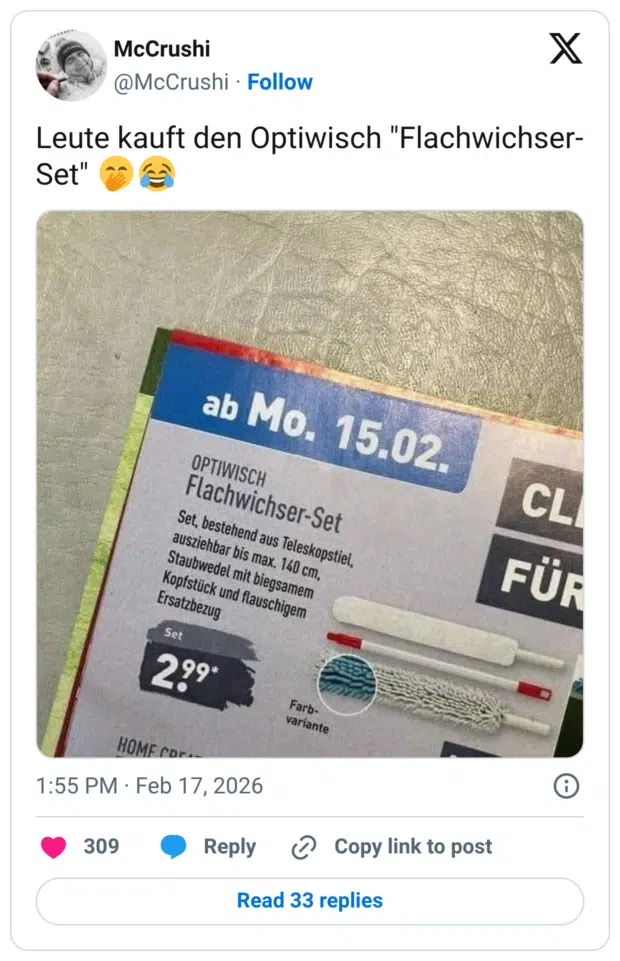The image size is (620, 961).
Task: Open McCrushi's profile avatar
Action: [71, 65]
